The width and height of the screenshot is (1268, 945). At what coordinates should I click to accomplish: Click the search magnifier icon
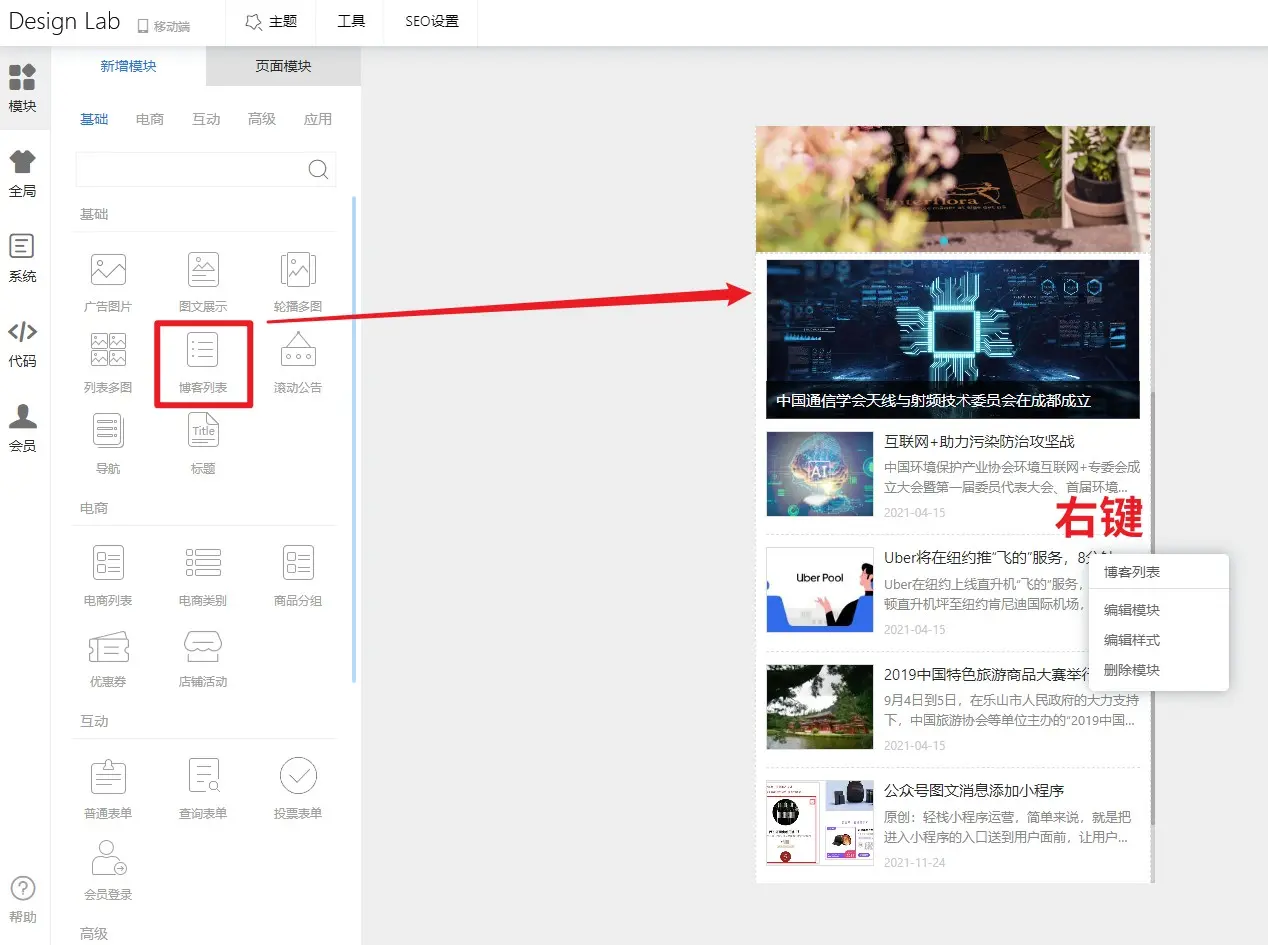pyautogui.click(x=318, y=169)
